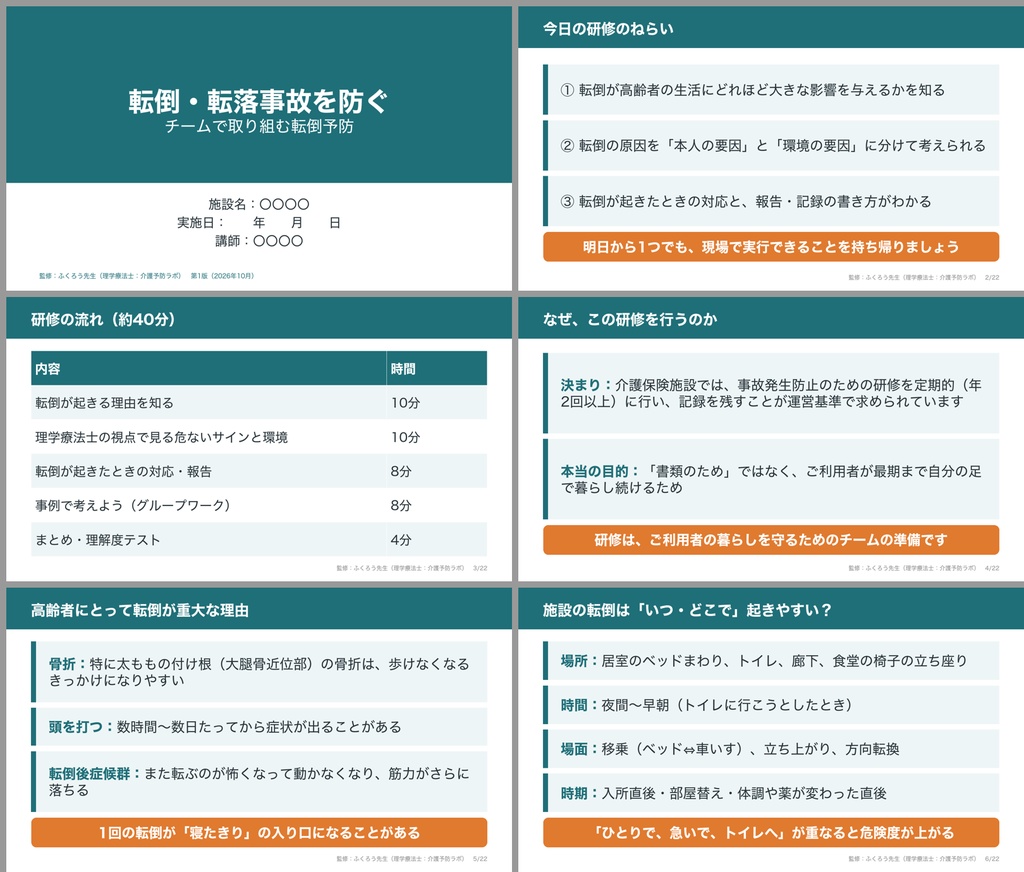Click the 内容 table header

coord(209,368)
